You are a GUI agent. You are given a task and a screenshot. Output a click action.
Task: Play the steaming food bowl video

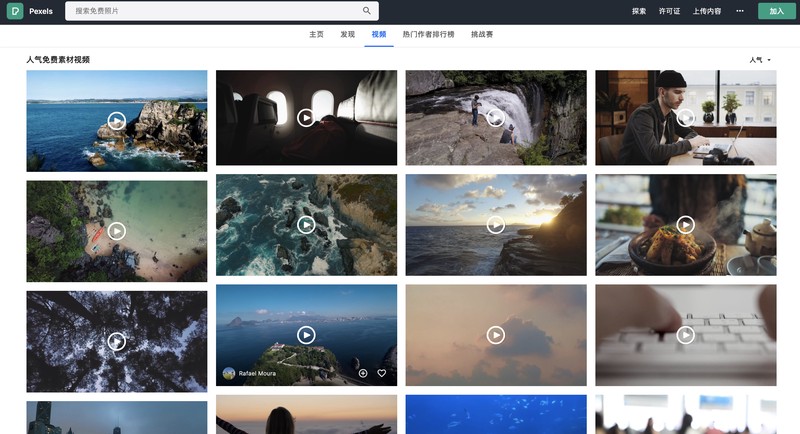point(685,225)
